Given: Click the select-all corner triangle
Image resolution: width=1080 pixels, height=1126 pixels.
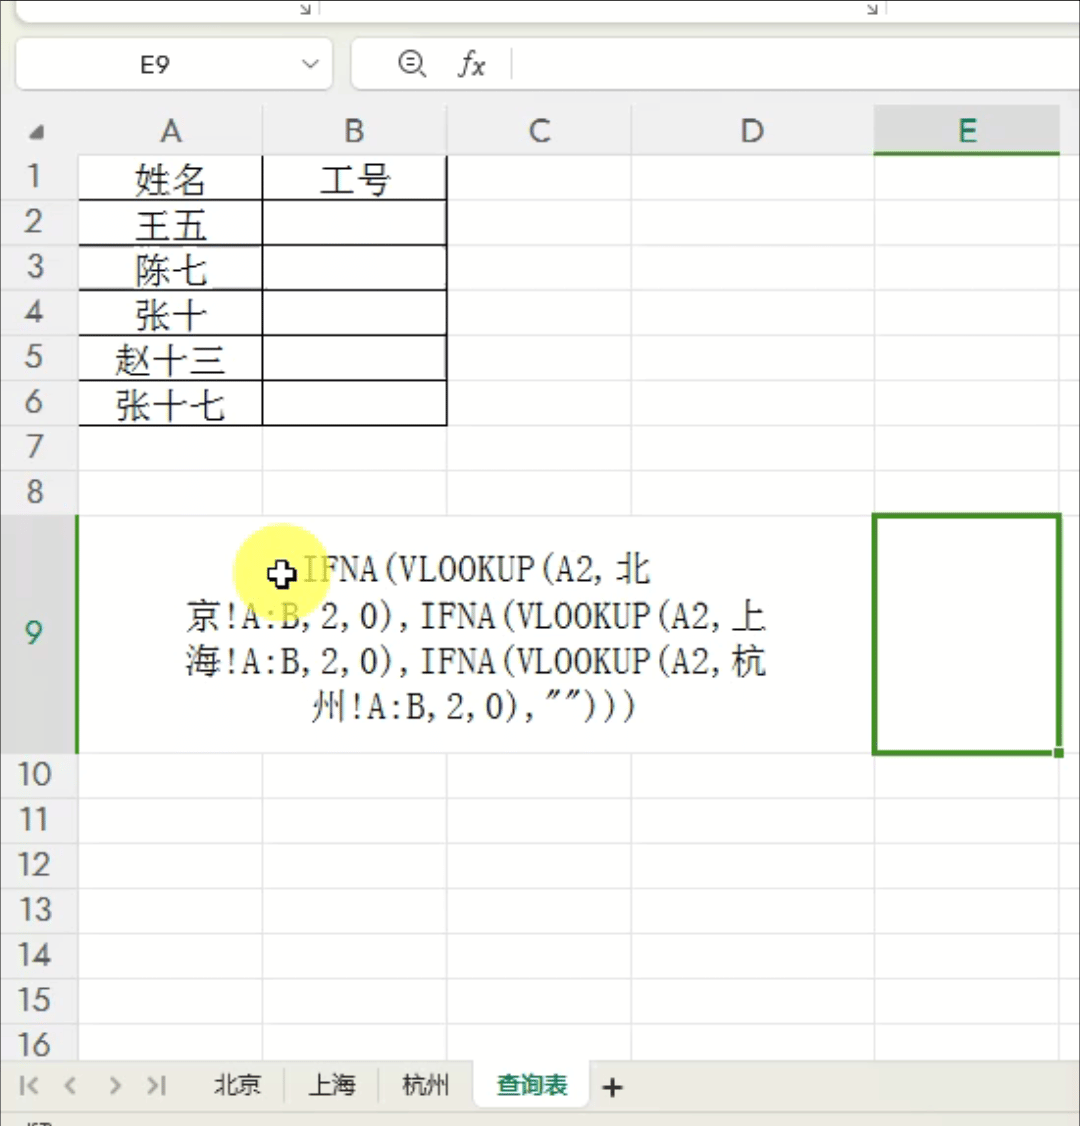Looking at the screenshot, I should tap(37, 131).
